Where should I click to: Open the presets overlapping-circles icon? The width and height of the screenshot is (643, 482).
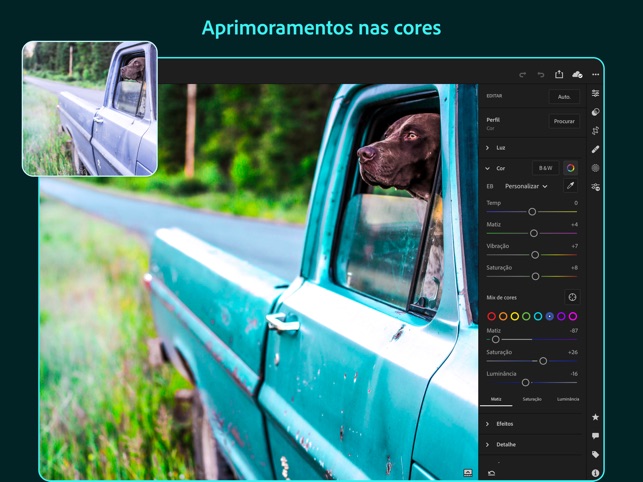[595, 112]
